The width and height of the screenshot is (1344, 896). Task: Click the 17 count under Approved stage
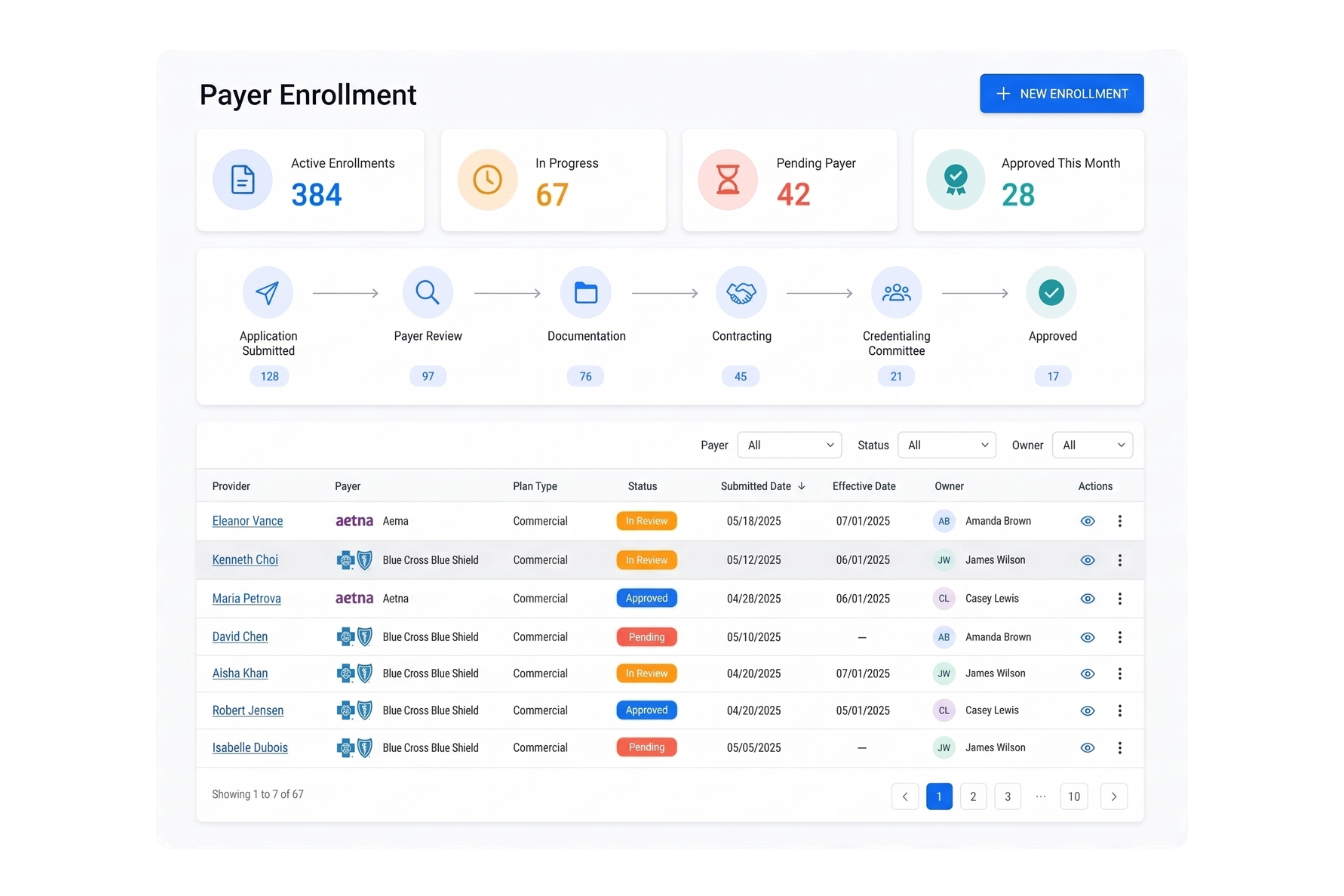1053,377
